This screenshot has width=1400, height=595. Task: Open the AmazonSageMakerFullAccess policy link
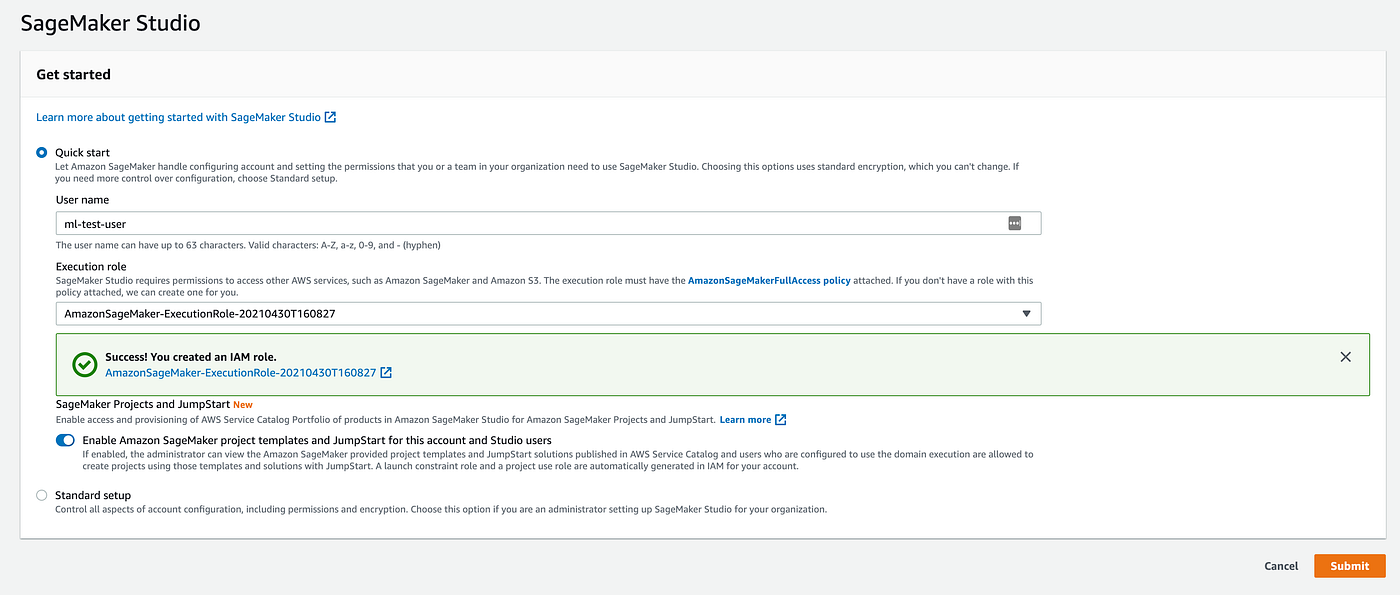click(x=769, y=281)
